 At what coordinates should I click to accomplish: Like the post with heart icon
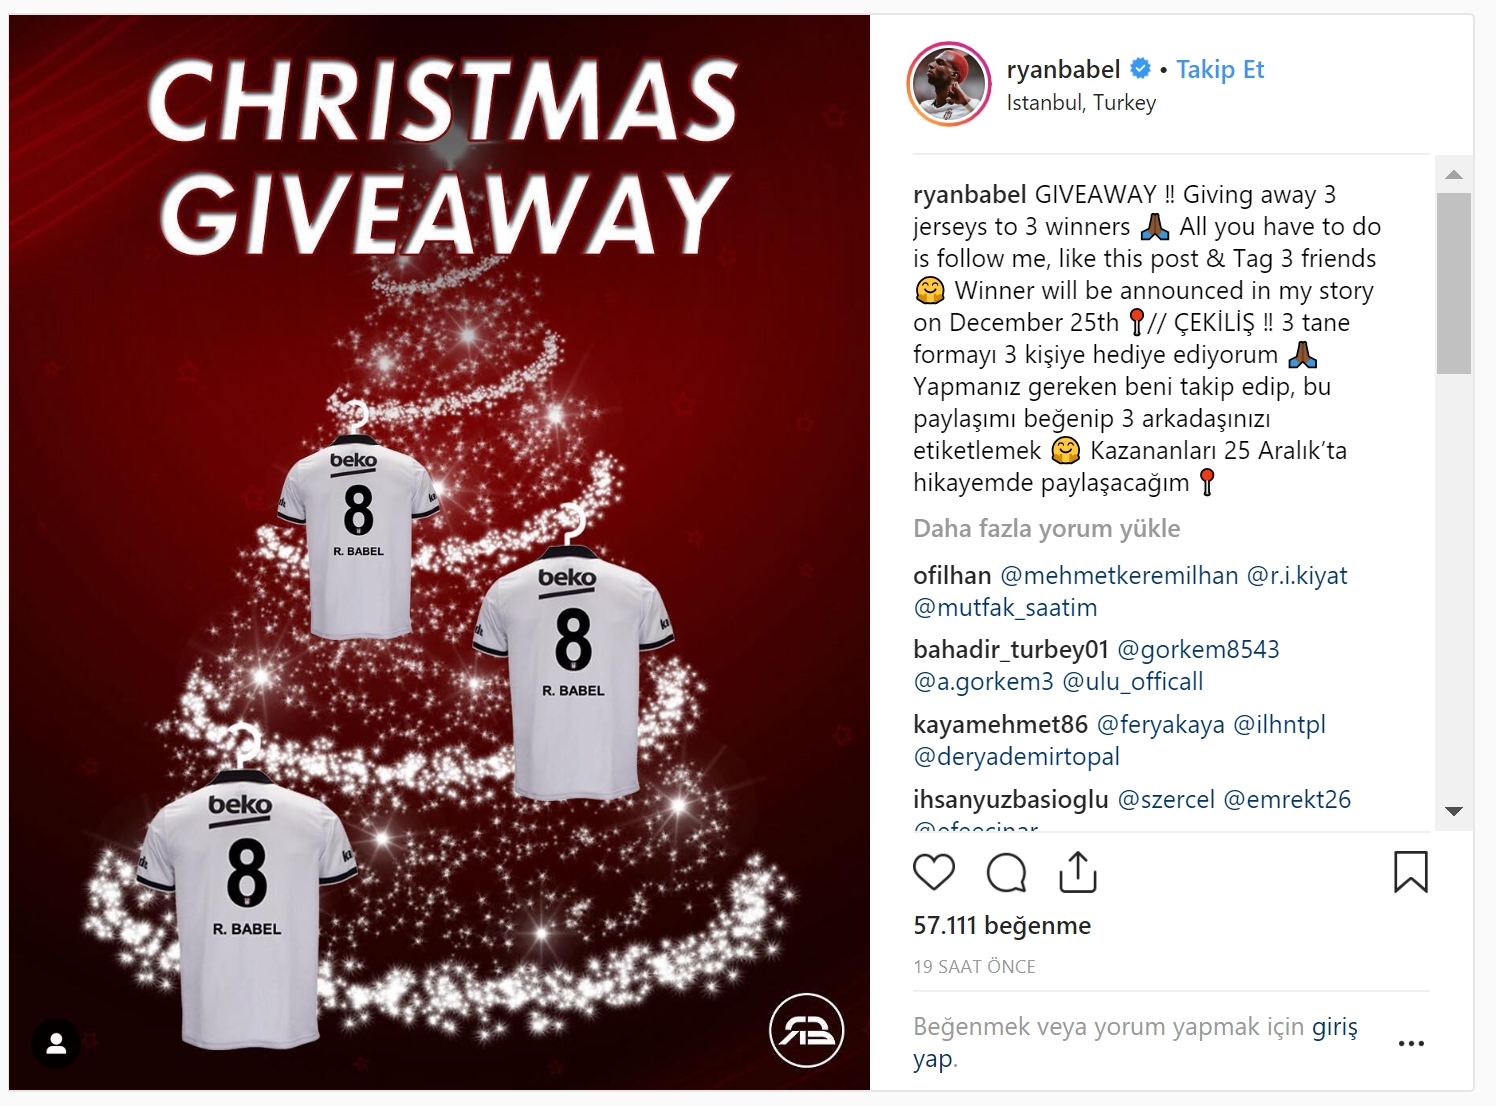(934, 872)
